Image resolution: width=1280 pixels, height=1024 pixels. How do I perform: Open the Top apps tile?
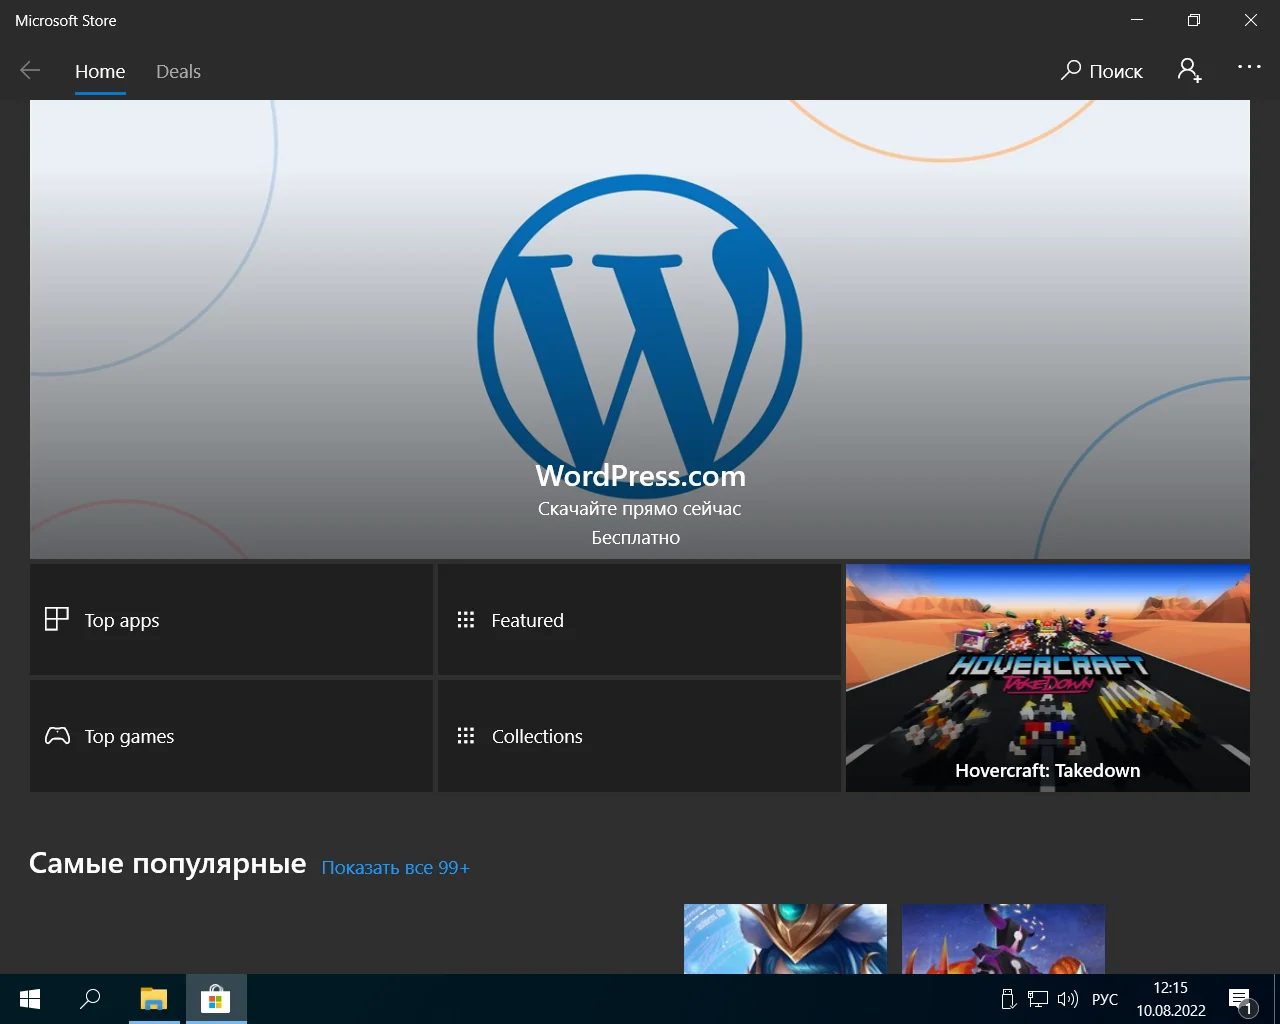231,620
